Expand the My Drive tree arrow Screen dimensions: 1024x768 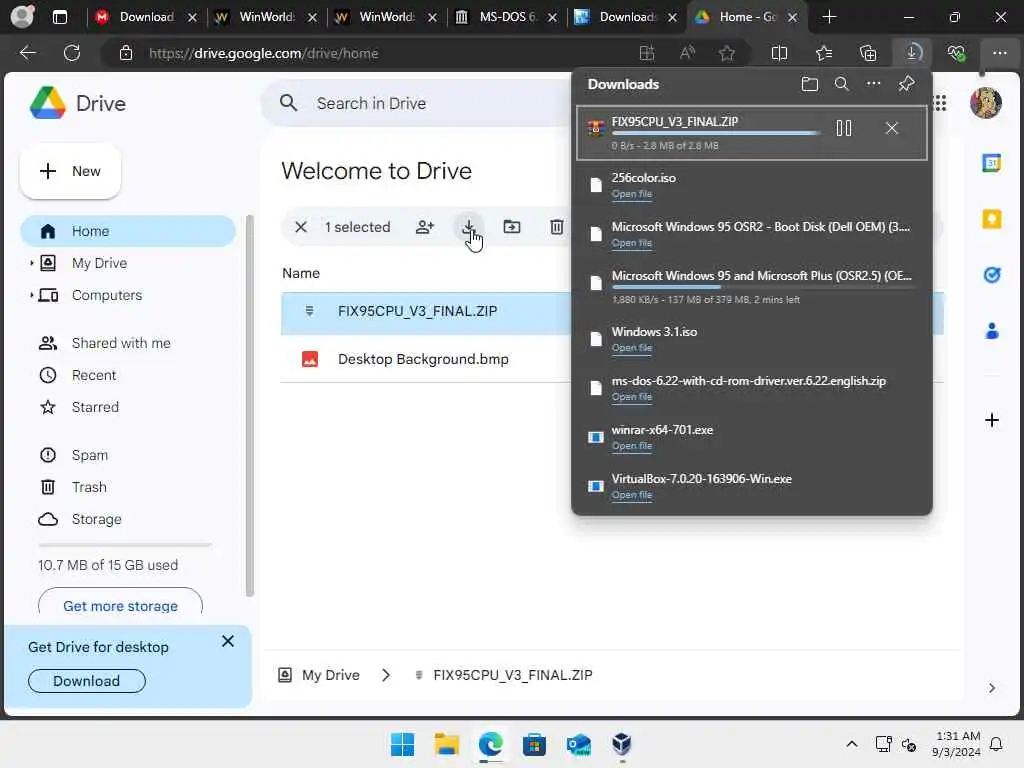(31, 263)
